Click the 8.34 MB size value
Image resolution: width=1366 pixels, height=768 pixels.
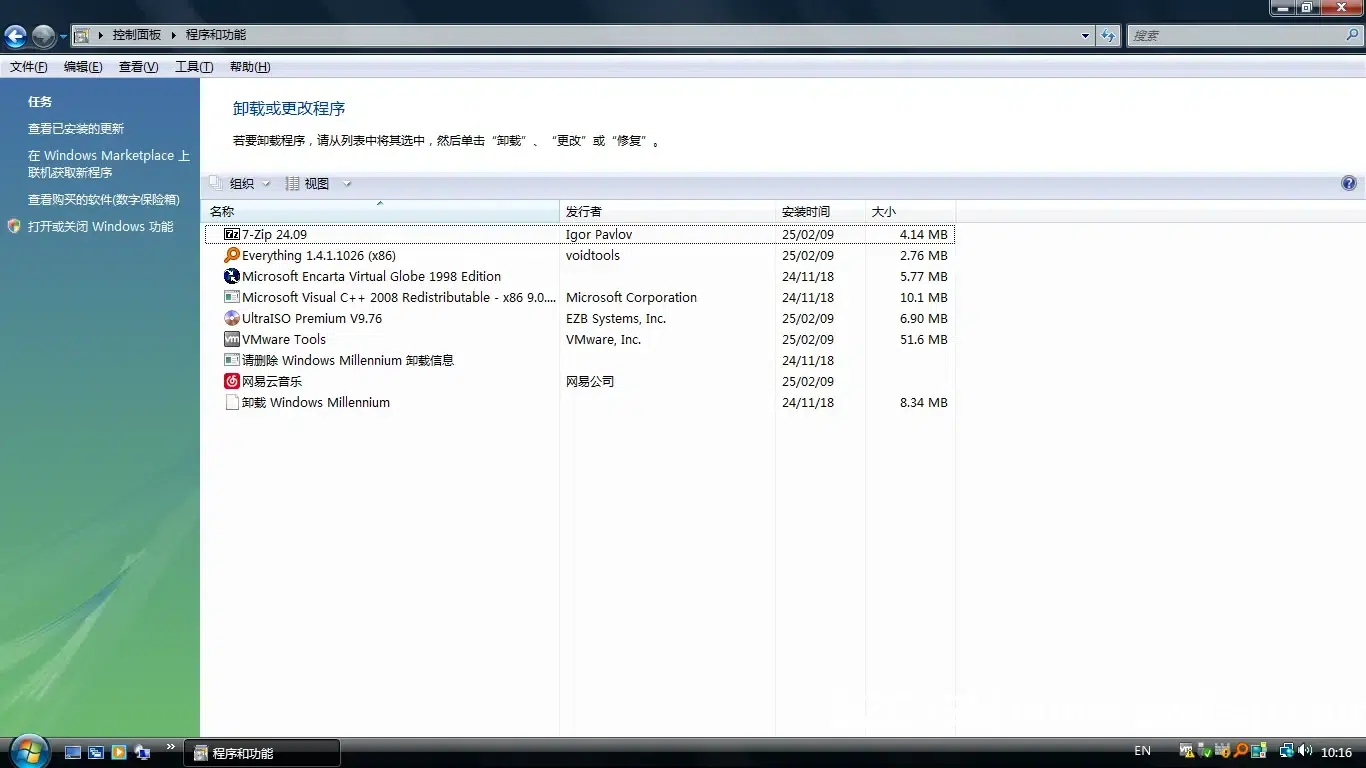tap(923, 402)
